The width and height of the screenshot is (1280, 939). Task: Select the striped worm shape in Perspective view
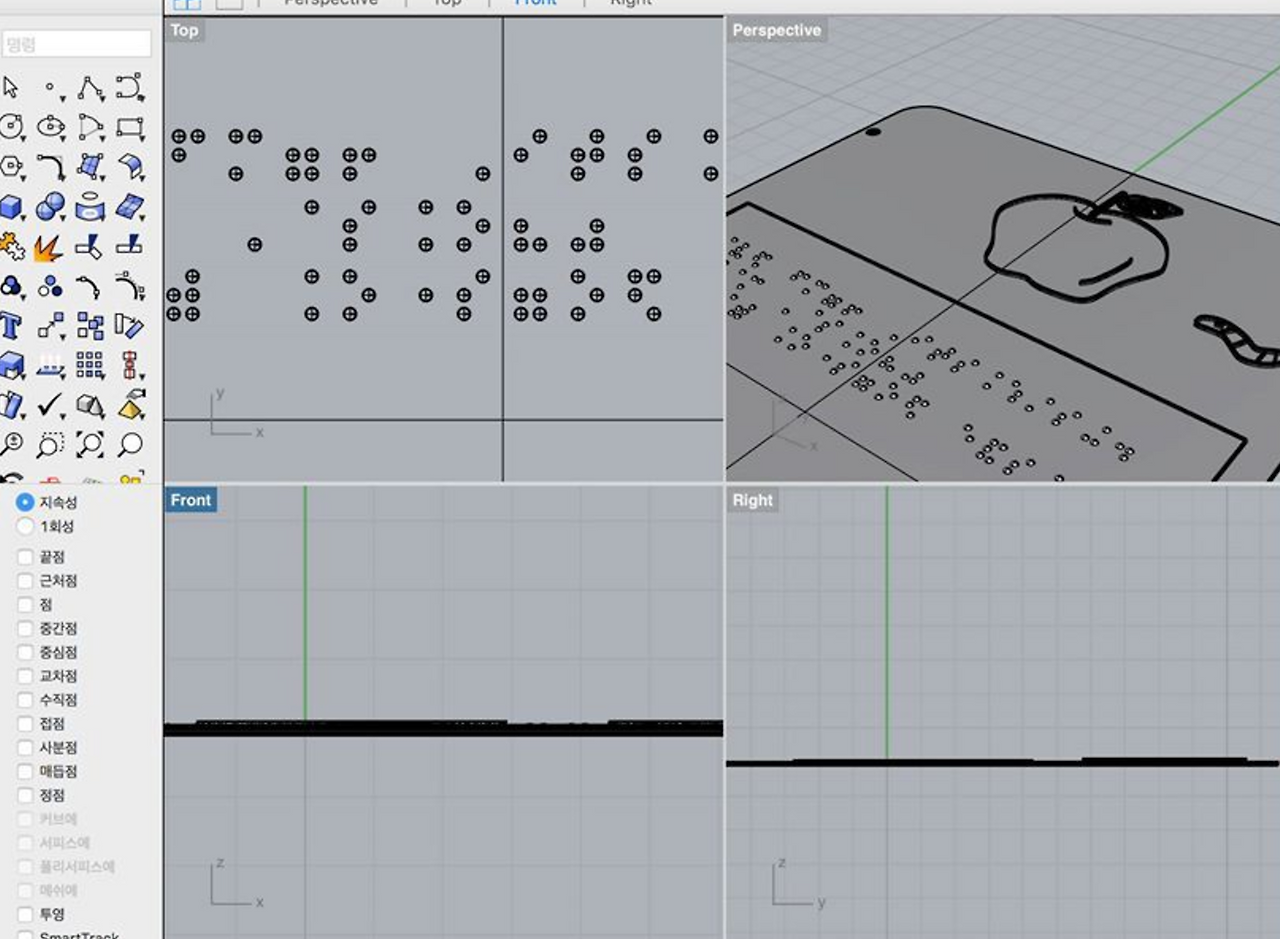[1236, 339]
